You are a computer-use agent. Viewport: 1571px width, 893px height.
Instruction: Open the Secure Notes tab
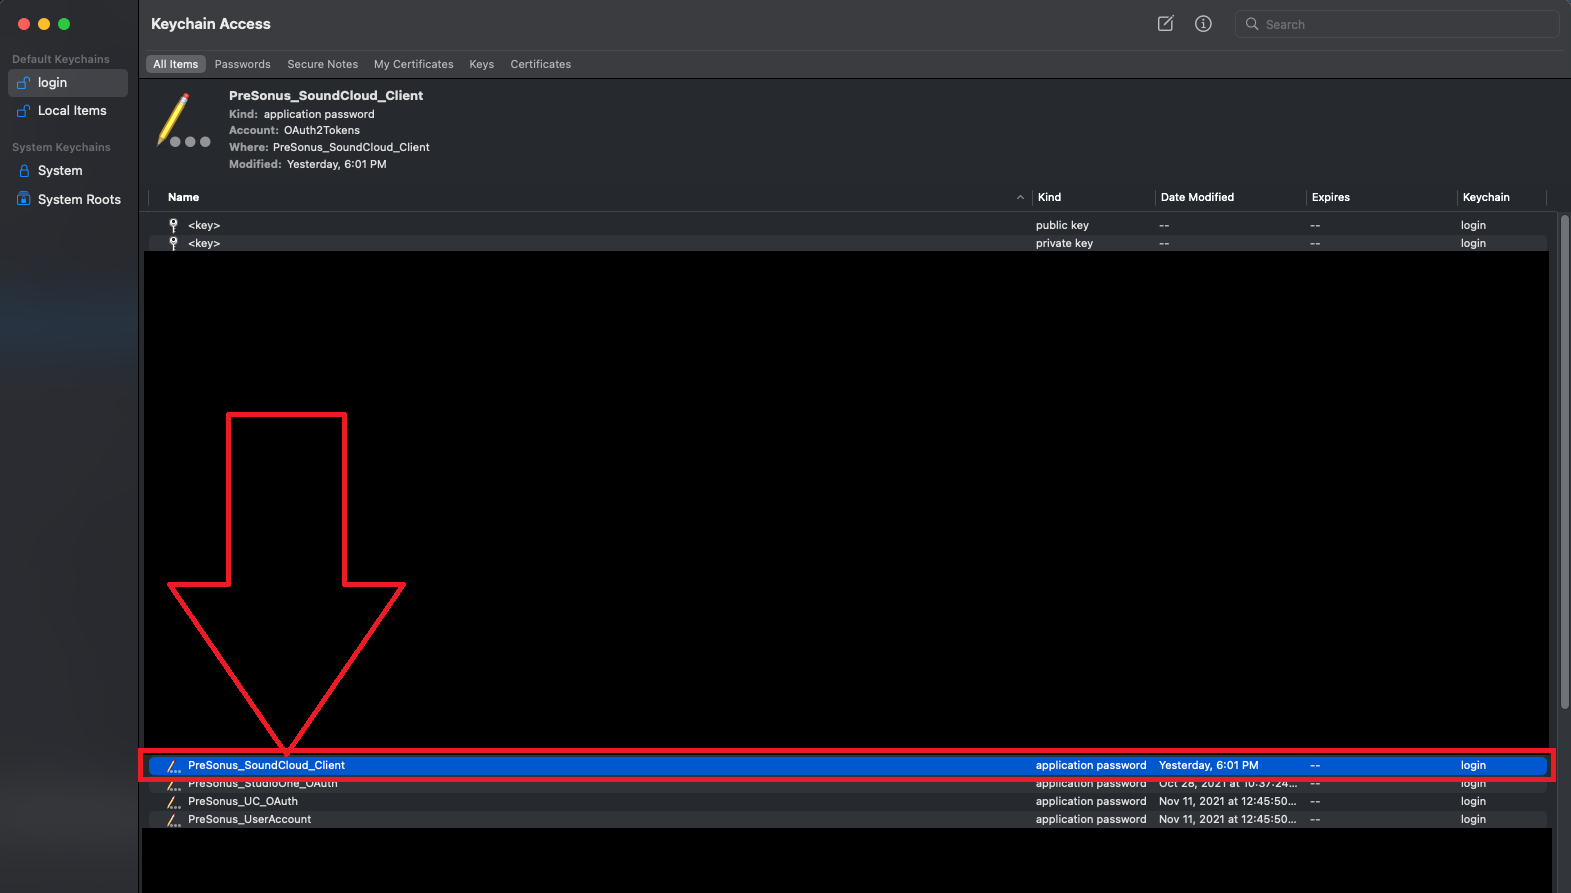tap(322, 64)
